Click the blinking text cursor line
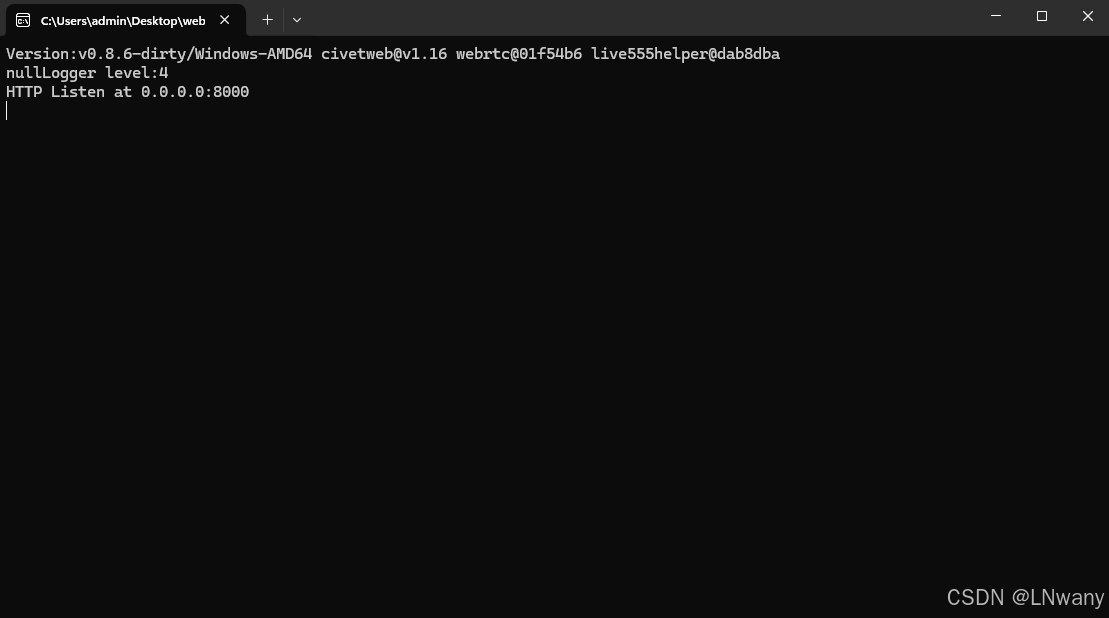This screenshot has height=618, width=1109. coord(7,110)
